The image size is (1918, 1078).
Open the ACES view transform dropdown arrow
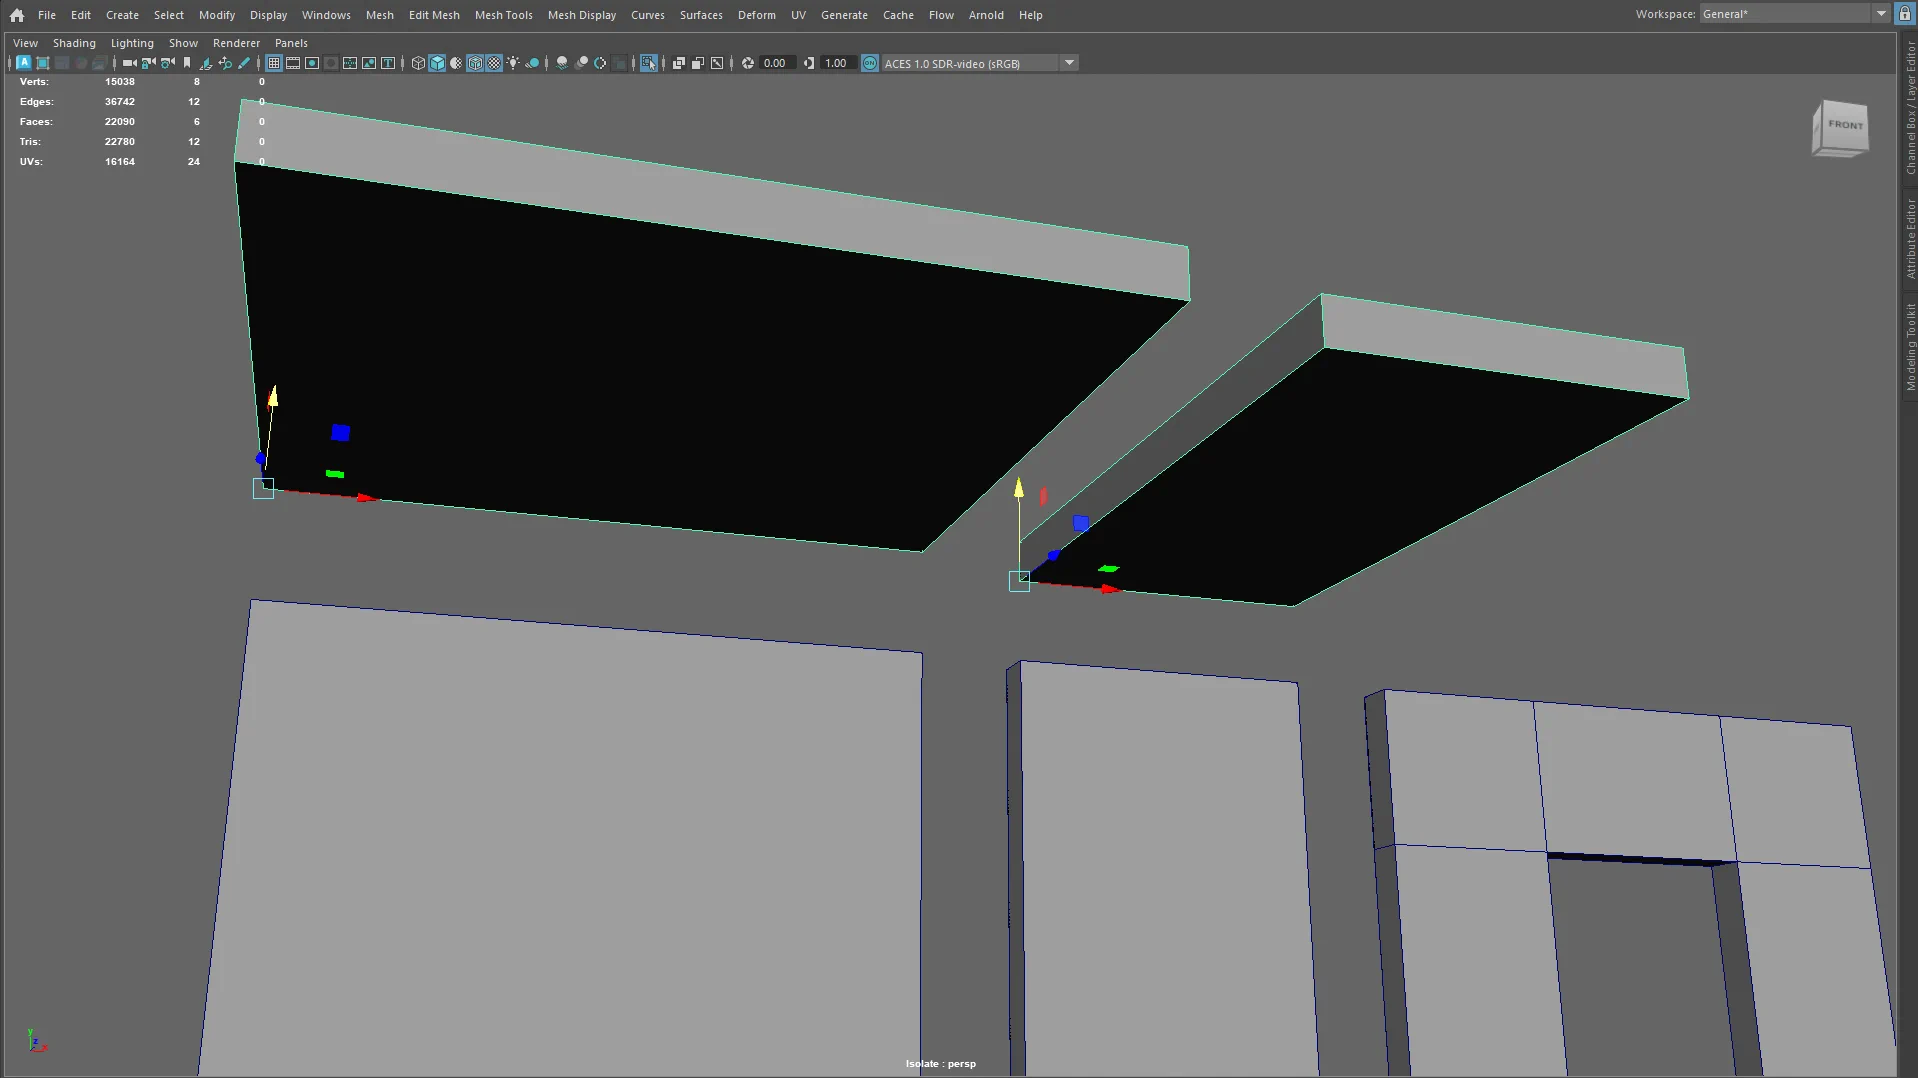point(1069,63)
